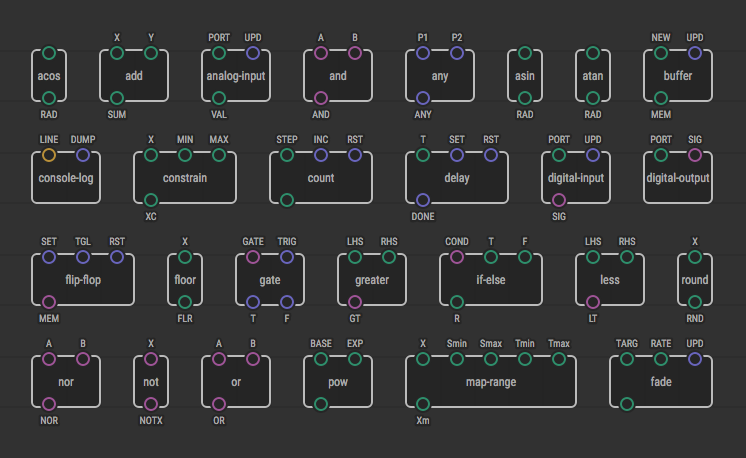
Task: Click the map-range node
Action: click(490, 381)
